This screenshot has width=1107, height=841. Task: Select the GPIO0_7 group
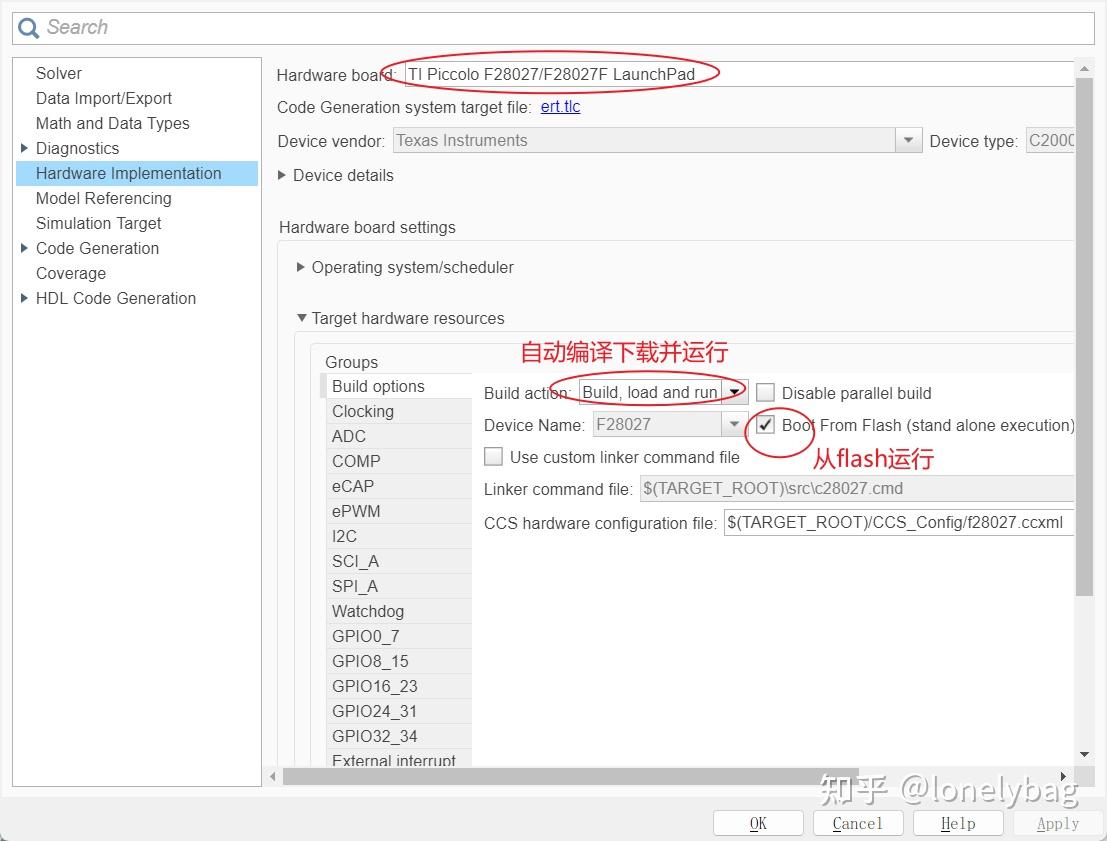tap(398, 636)
